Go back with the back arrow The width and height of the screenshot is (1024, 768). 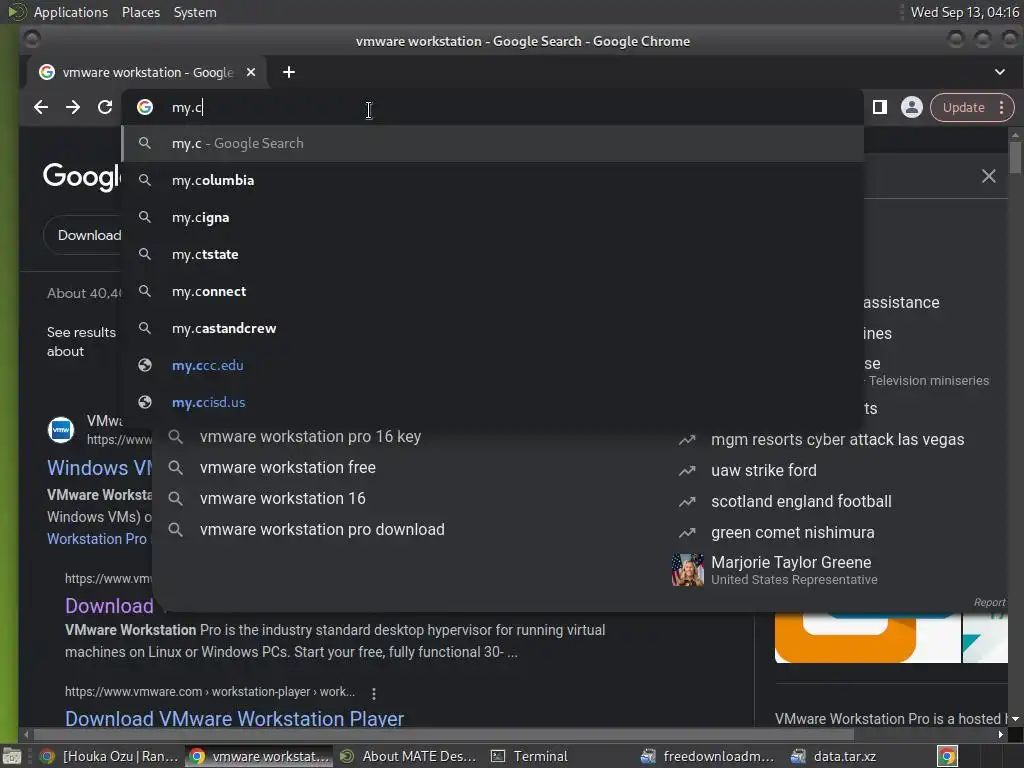pyautogui.click(x=40, y=107)
